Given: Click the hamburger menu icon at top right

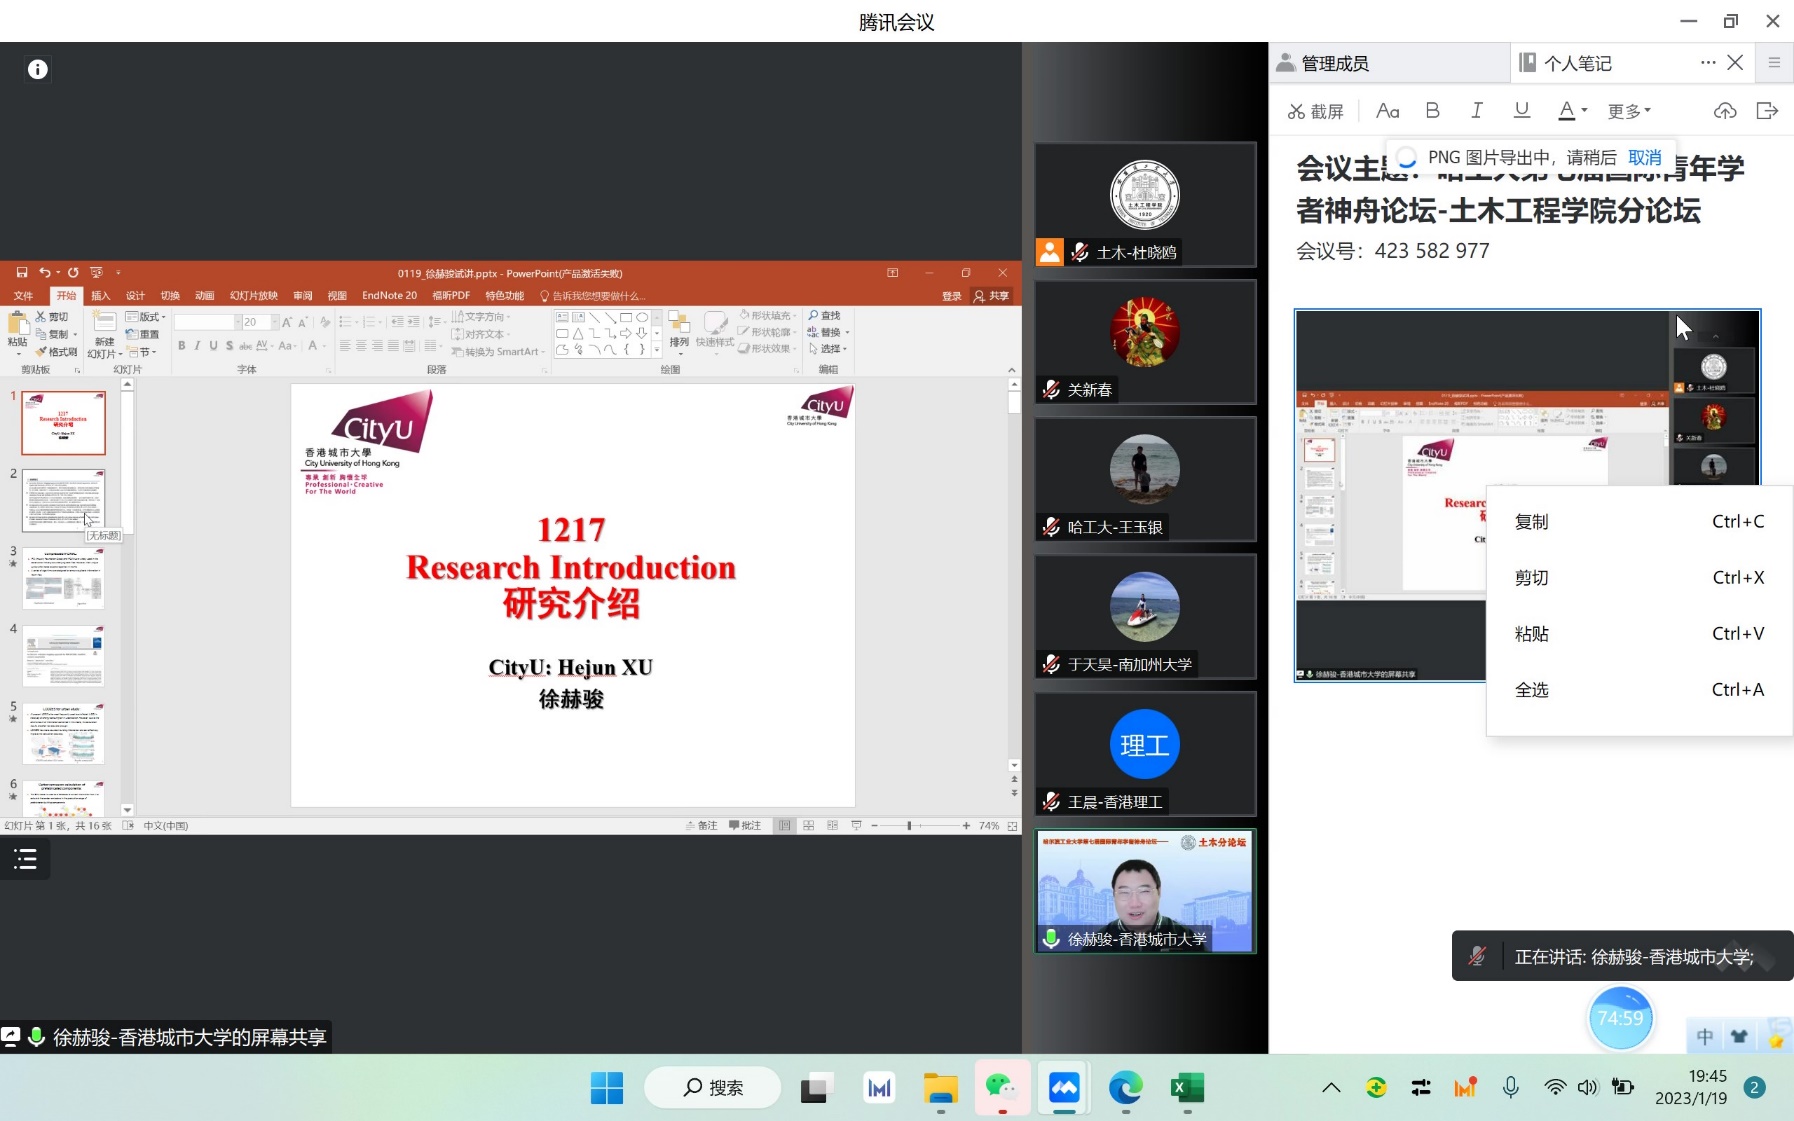Looking at the screenshot, I should [1774, 63].
